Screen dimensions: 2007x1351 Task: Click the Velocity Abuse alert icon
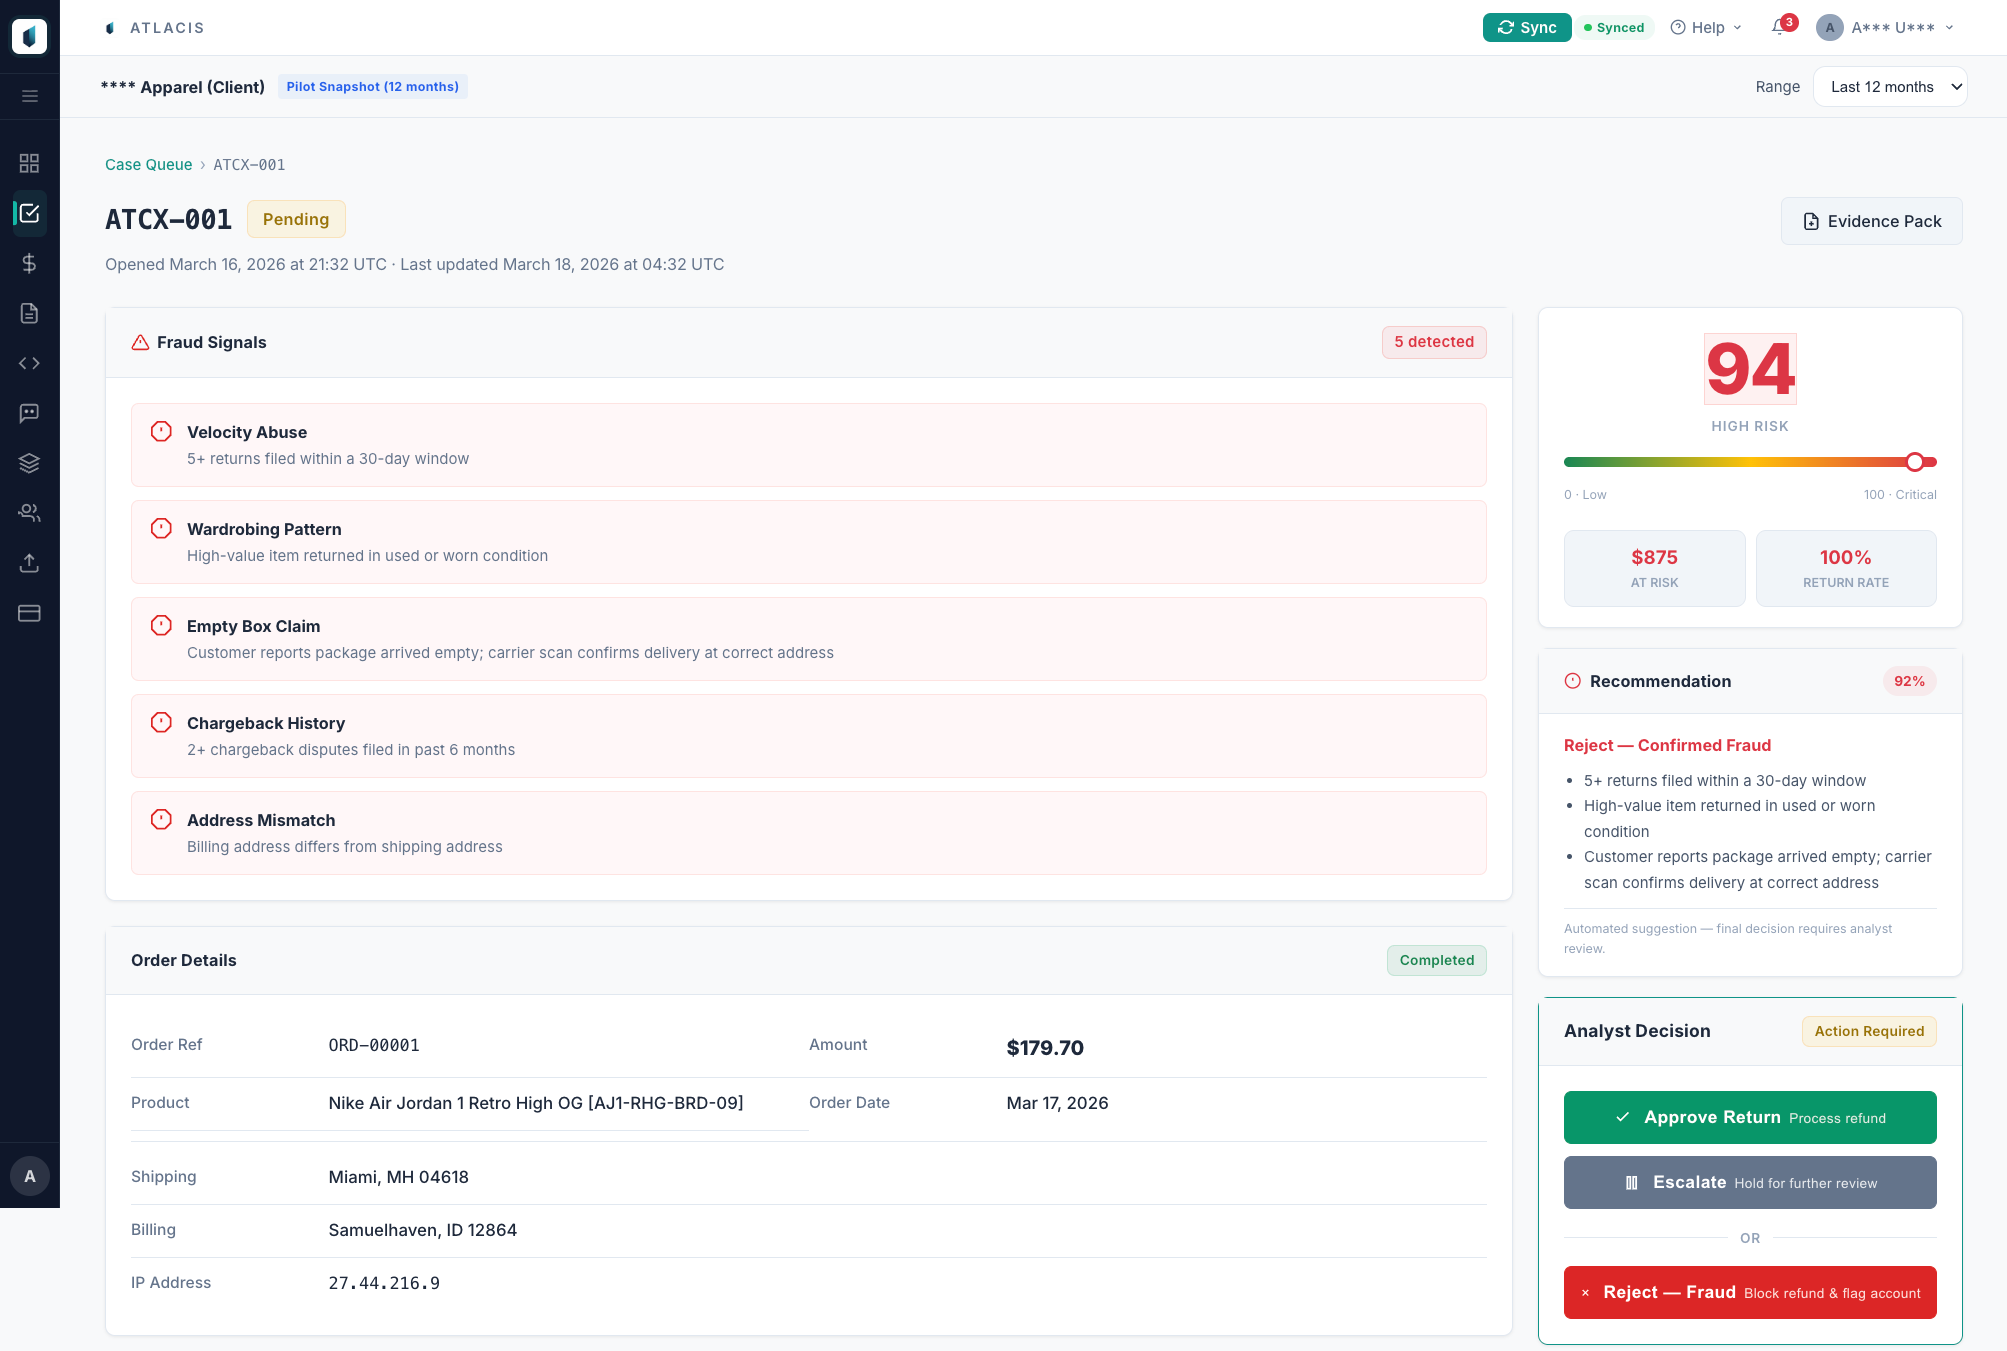click(161, 431)
